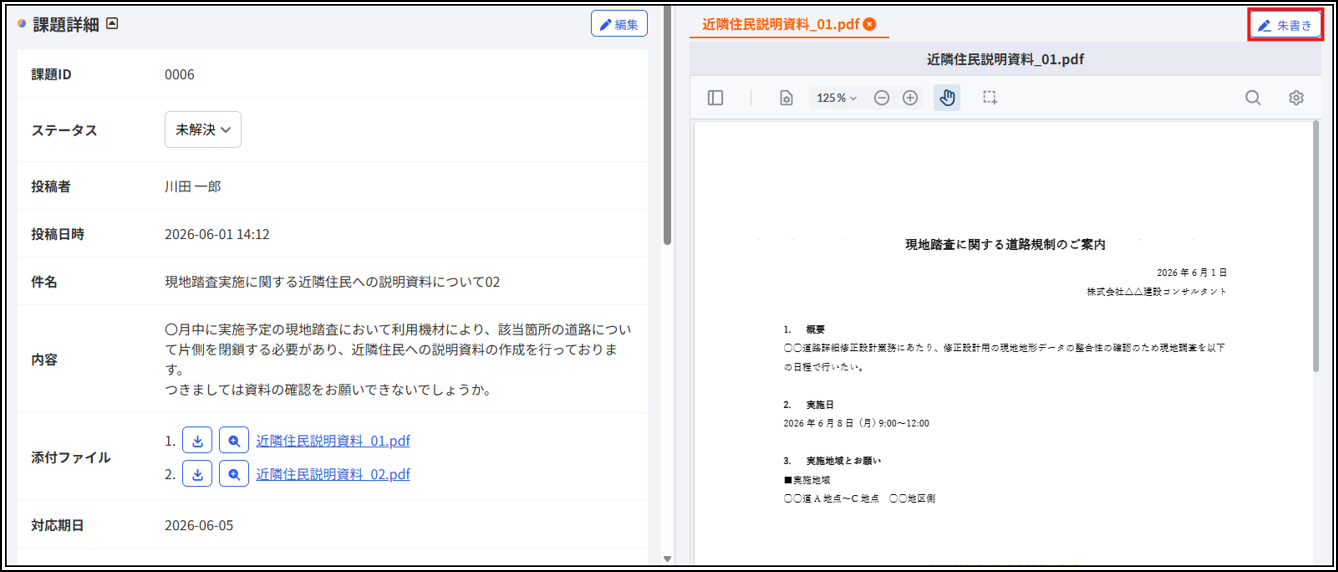Click the PDF title 現地踏査に関する道路規制のご案内
The height and width of the screenshot is (572, 1338).
[x=1005, y=244]
